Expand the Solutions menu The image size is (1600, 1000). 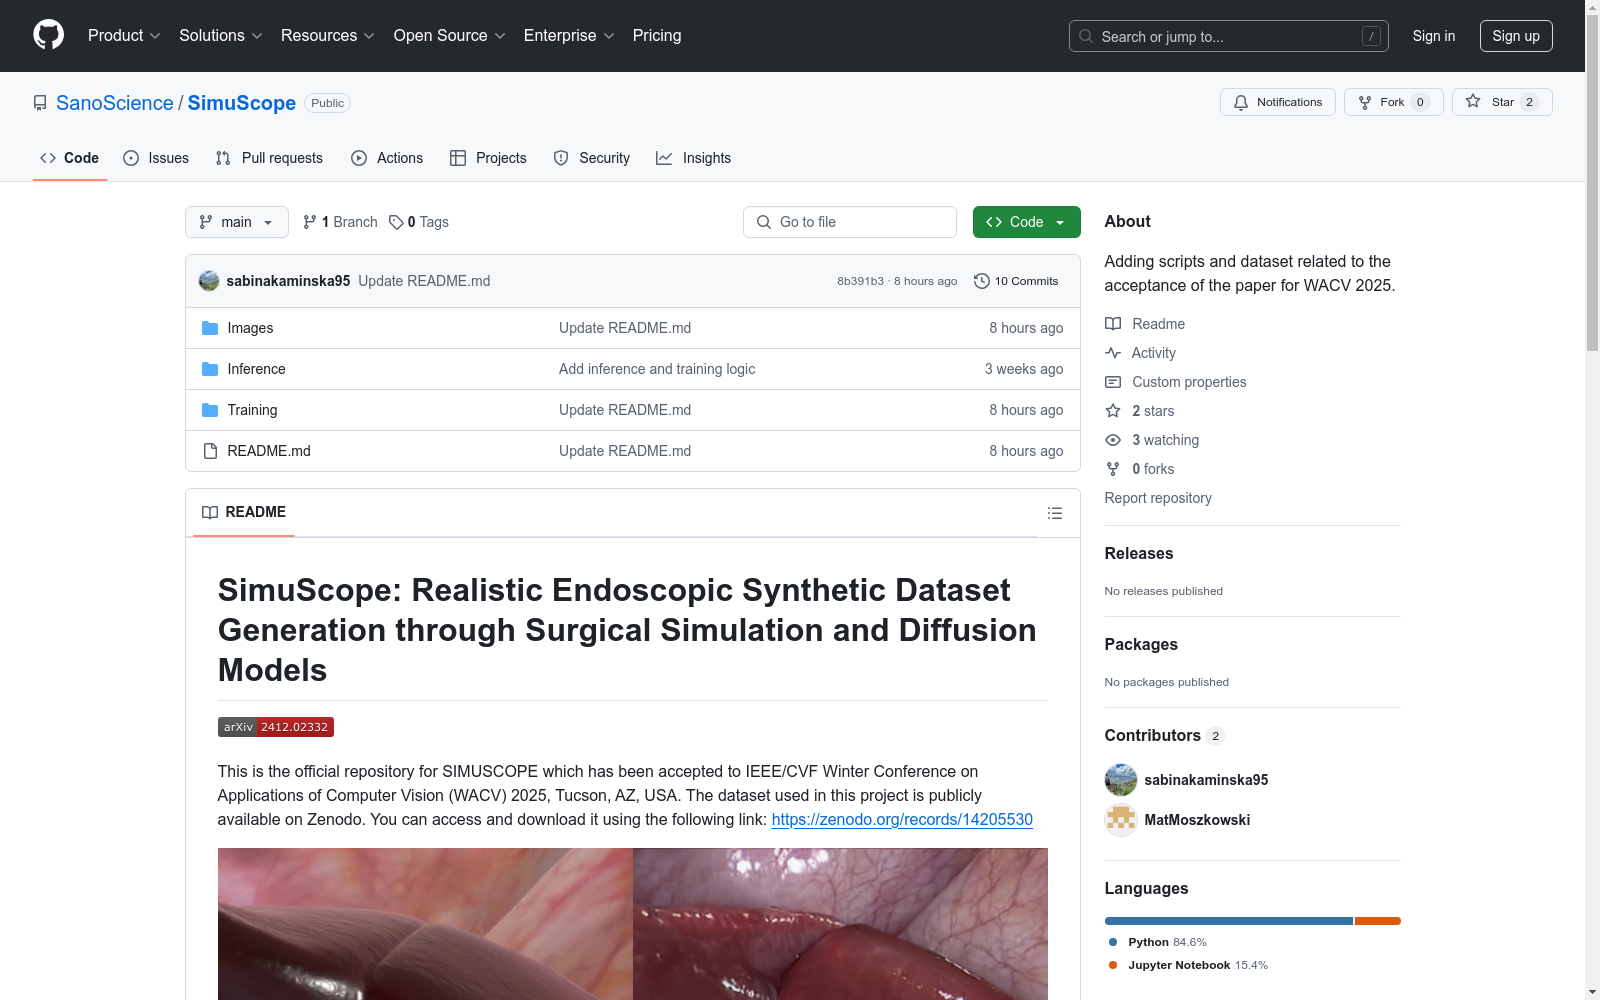click(220, 36)
